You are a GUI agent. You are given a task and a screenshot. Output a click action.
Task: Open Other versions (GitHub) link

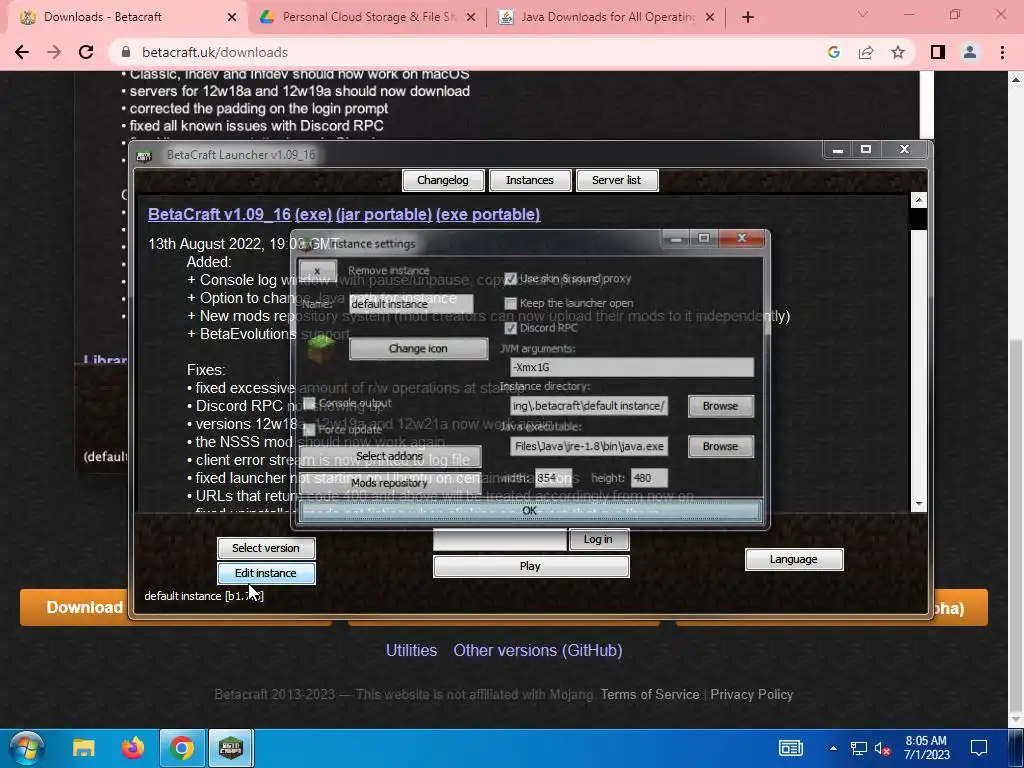click(x=538, y=650)
